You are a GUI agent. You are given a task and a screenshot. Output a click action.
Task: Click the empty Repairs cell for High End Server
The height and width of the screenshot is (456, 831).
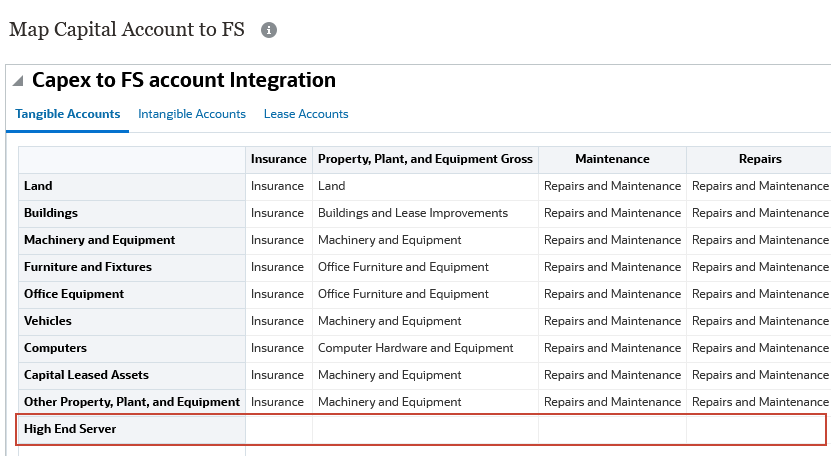(x=755, y=429)
